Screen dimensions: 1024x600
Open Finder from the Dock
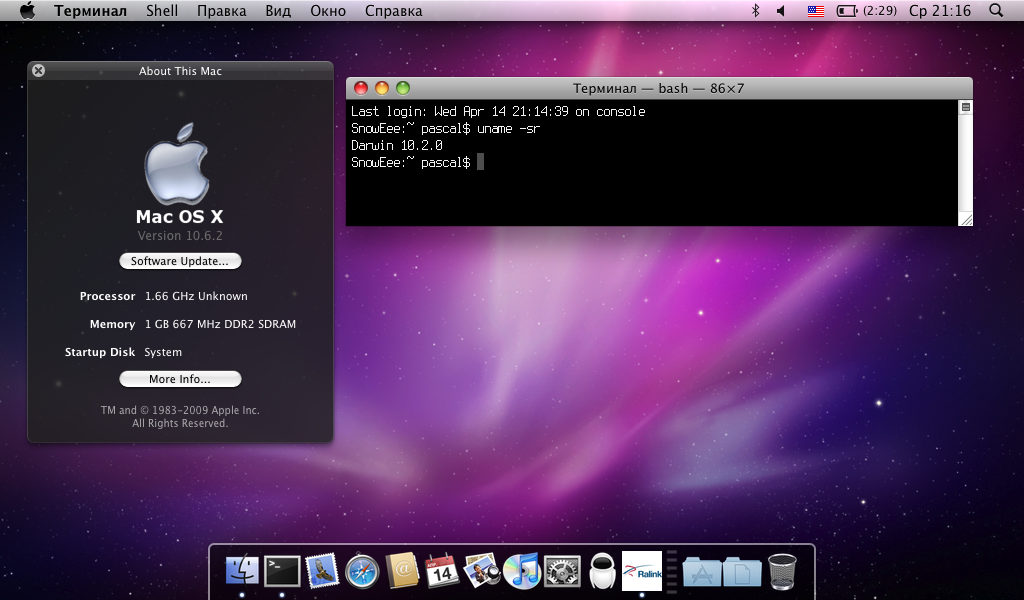click(242, 569)
